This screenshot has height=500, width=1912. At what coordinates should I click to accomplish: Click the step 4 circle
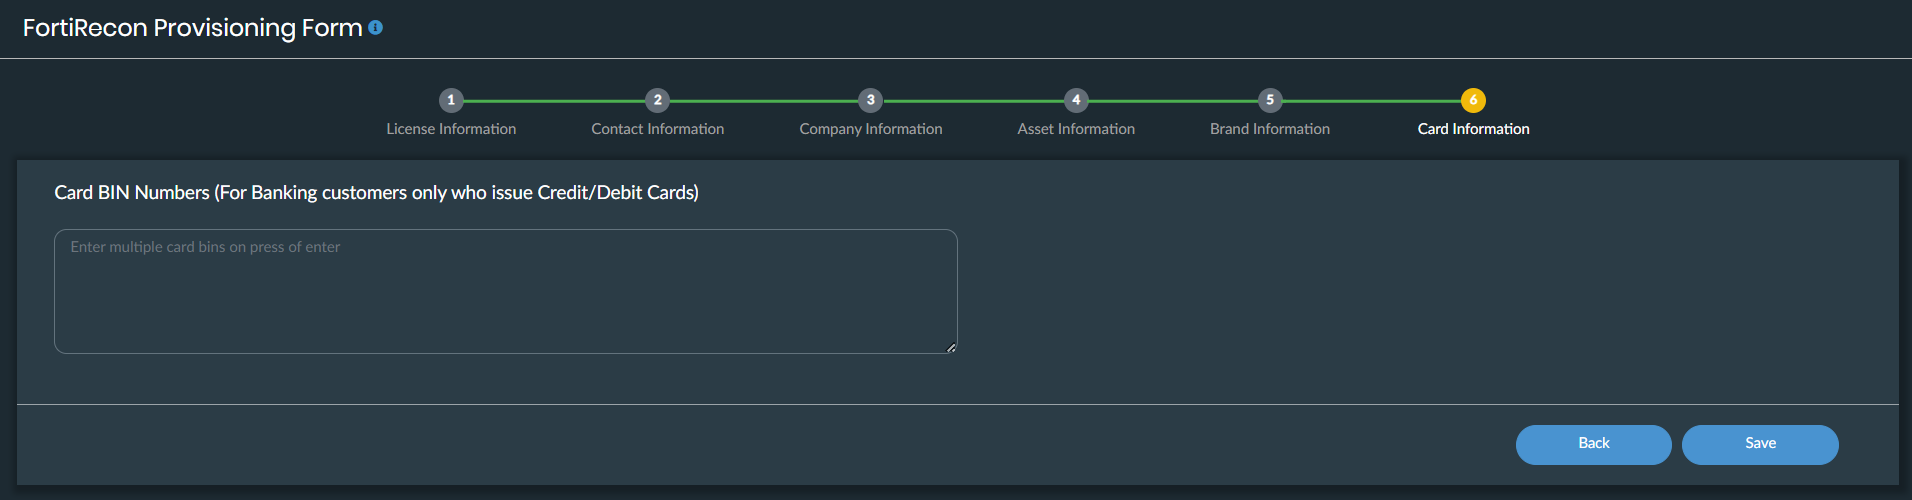(x=1076, y=100)
